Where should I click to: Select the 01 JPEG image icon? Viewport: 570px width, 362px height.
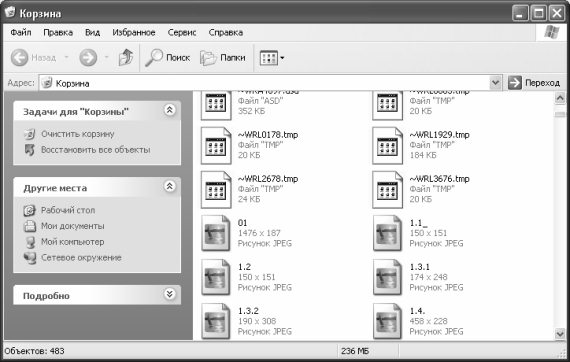216,233
